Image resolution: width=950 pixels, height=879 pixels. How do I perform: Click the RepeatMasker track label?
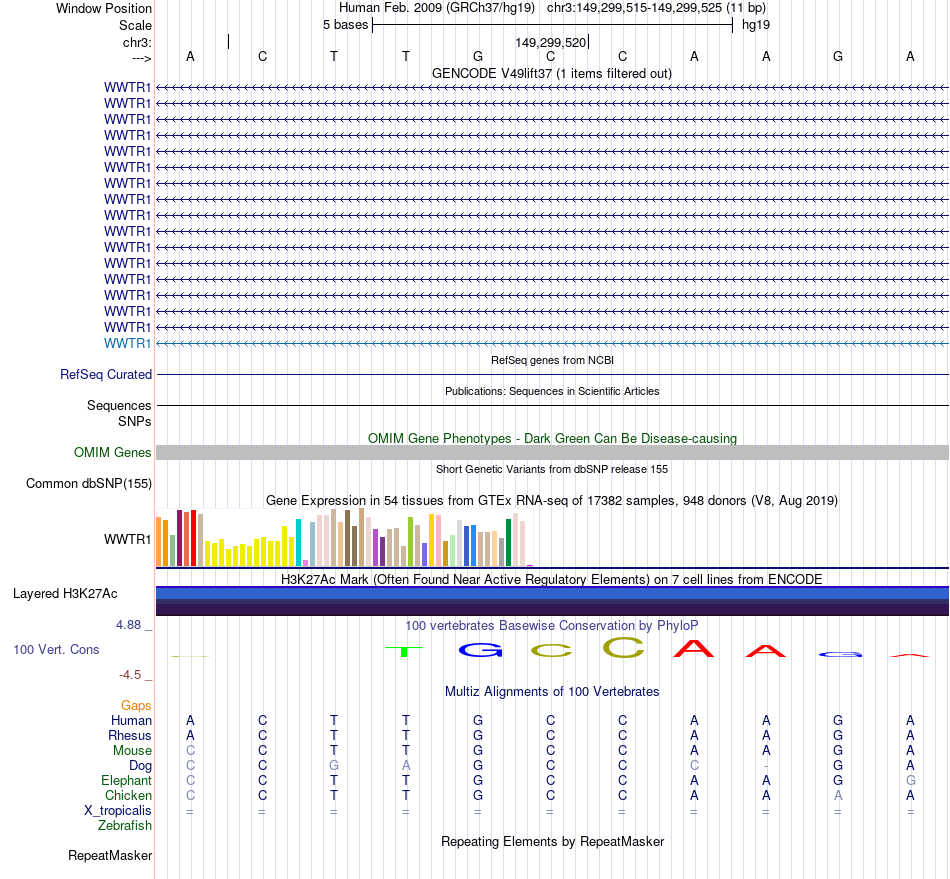(110, 855)
